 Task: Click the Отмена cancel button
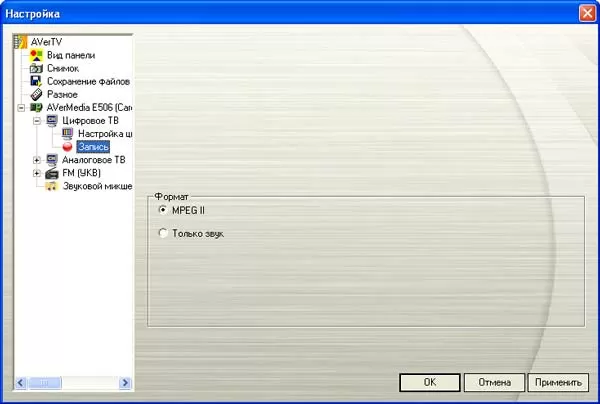(x=494, y=382)
